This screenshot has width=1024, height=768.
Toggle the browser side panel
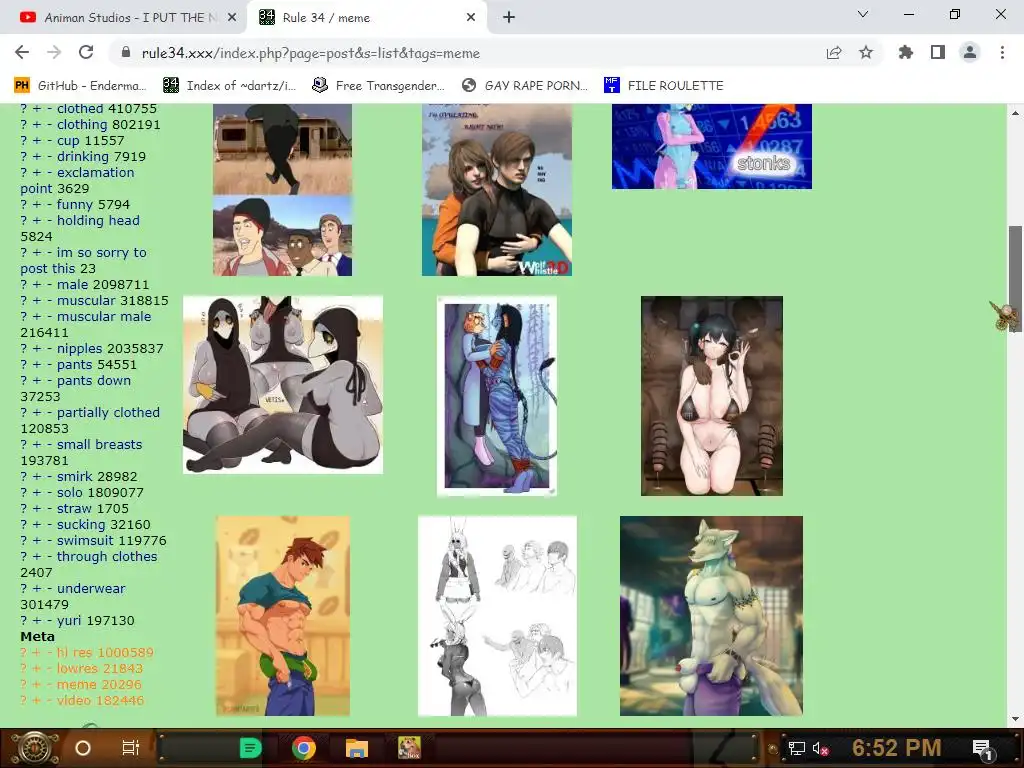coord(938,52)
